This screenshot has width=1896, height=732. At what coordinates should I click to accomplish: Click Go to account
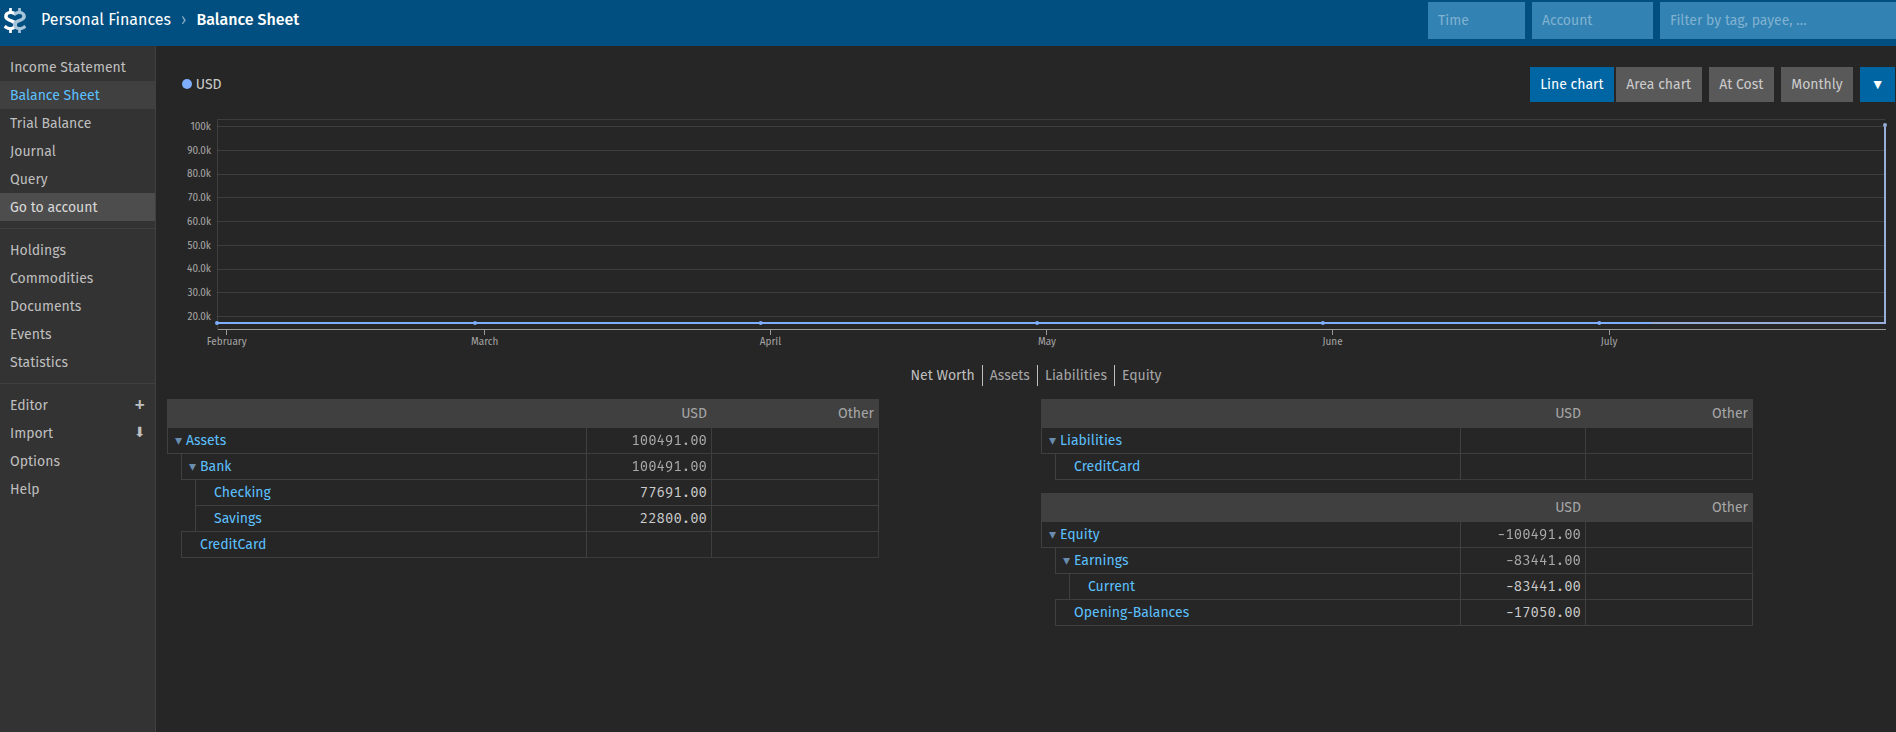pos(77,207)
